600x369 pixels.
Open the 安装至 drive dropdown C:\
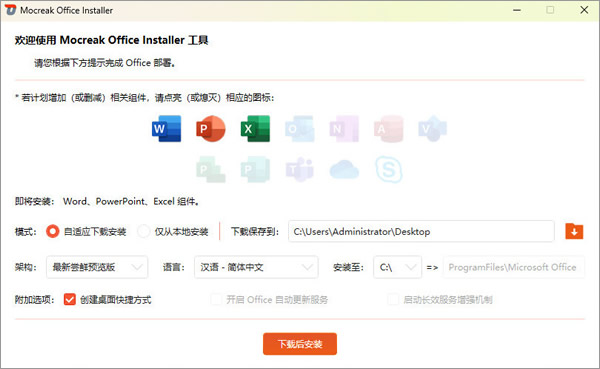398,267
